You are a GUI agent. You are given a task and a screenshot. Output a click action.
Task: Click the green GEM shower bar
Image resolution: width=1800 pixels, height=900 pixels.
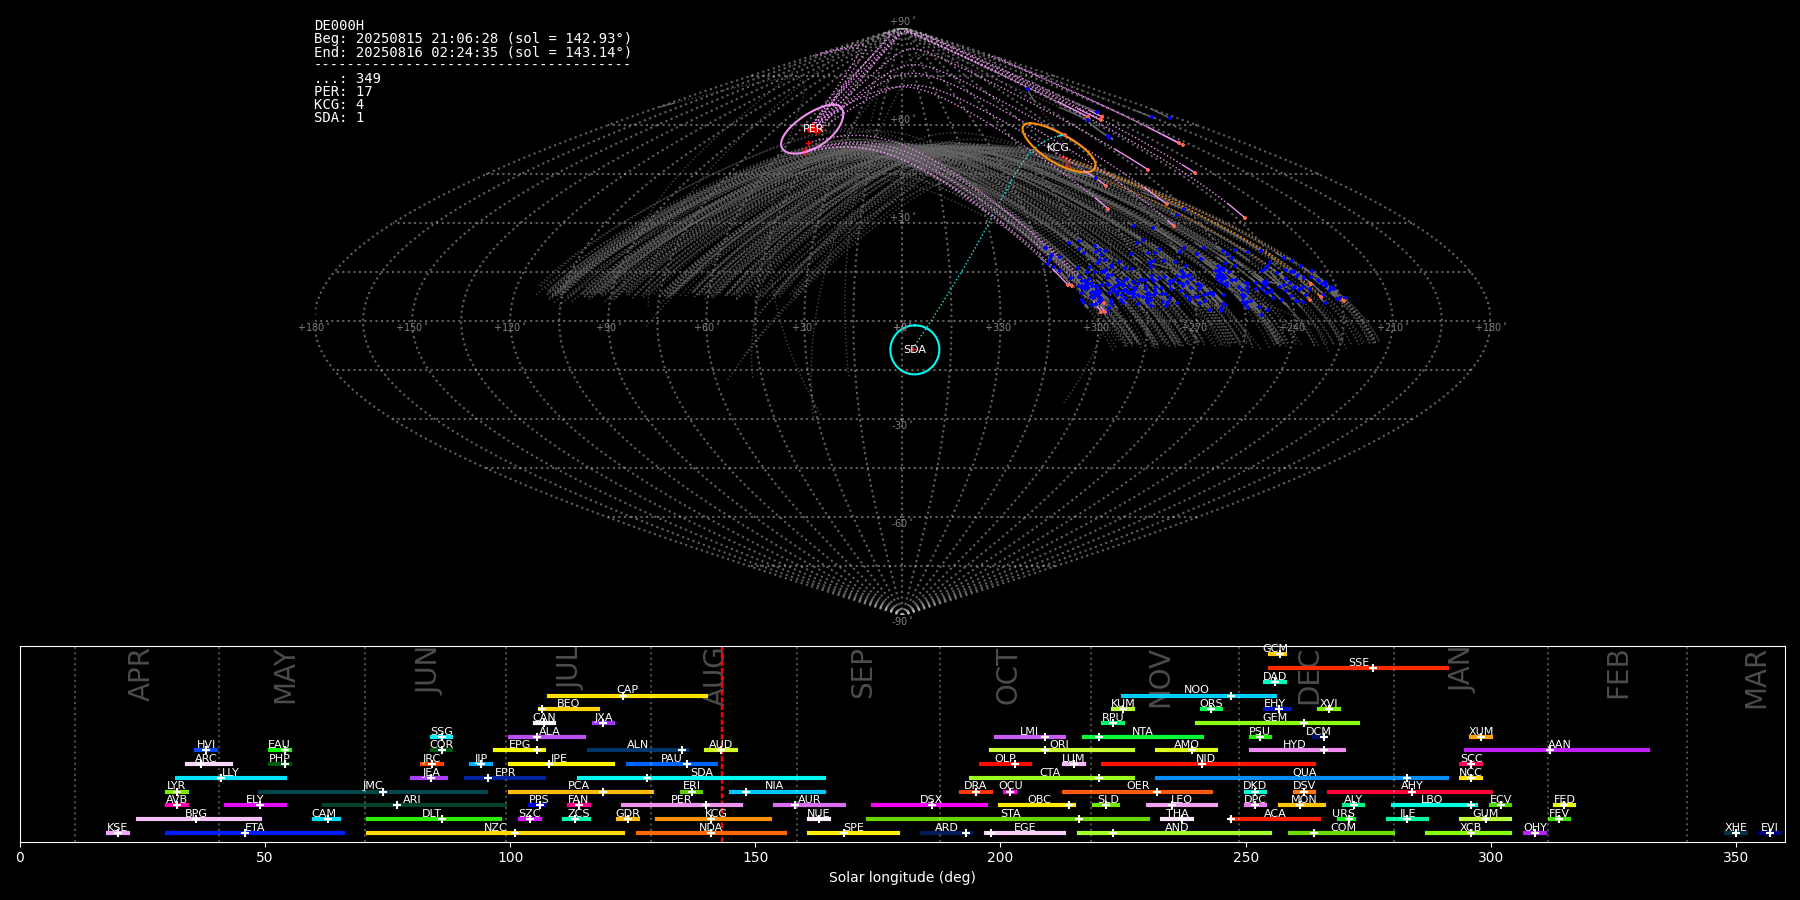point(1277,723)
